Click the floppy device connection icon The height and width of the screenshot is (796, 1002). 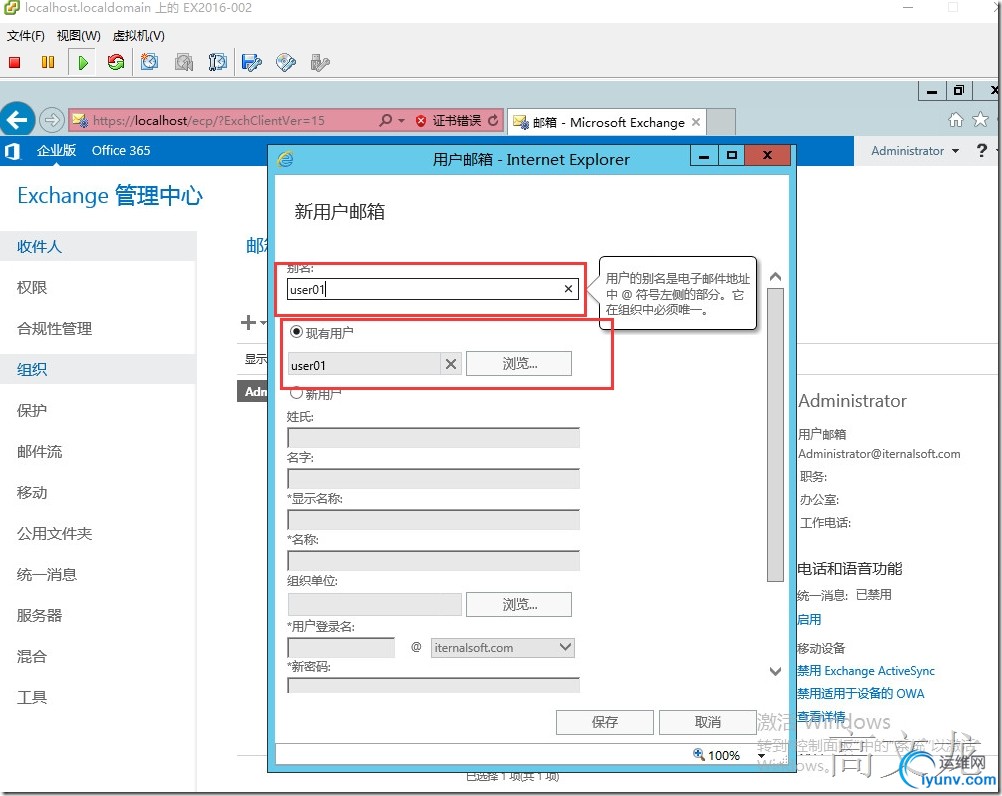(x=252, y=63)
